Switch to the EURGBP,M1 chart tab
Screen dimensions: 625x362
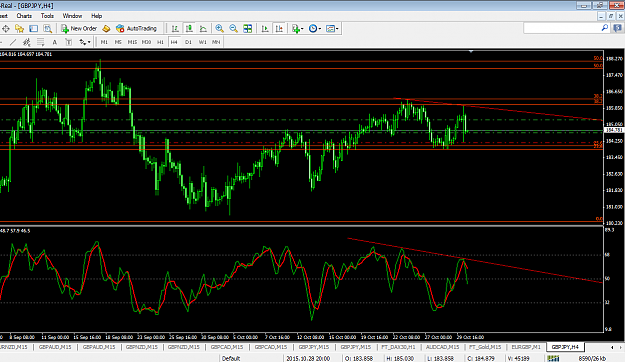click(x=526, y=347)
